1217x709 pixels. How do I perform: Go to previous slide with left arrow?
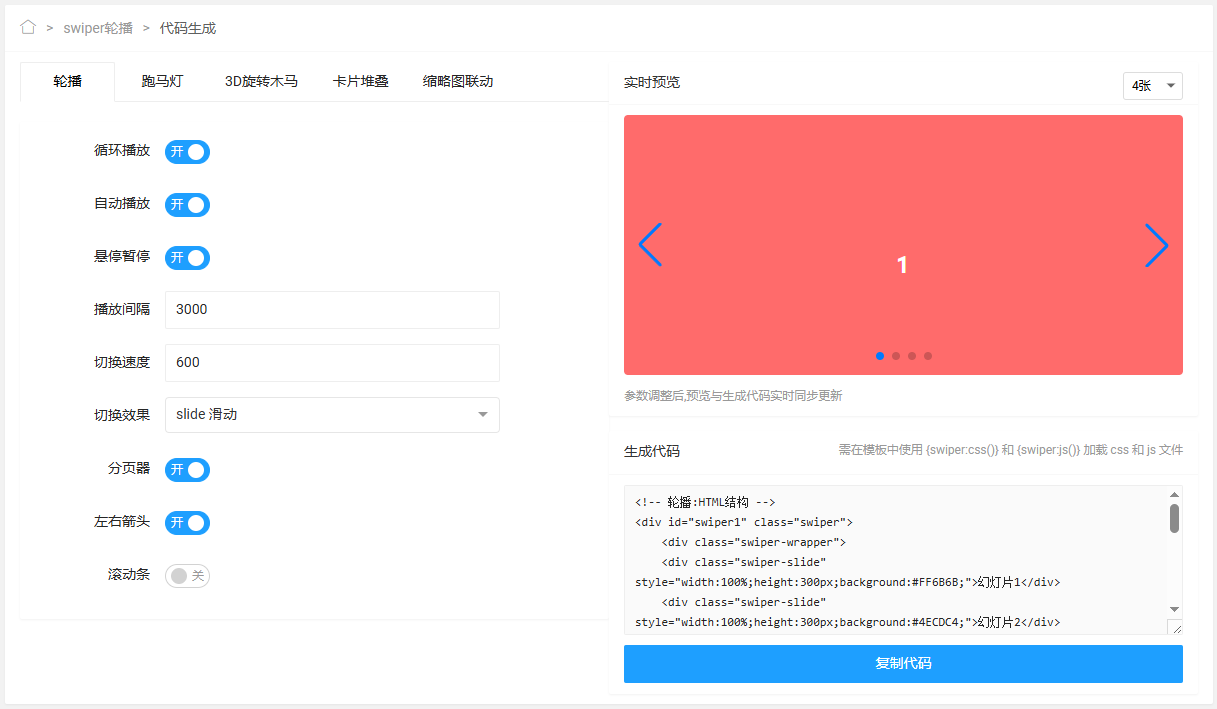tap(650, 245)
